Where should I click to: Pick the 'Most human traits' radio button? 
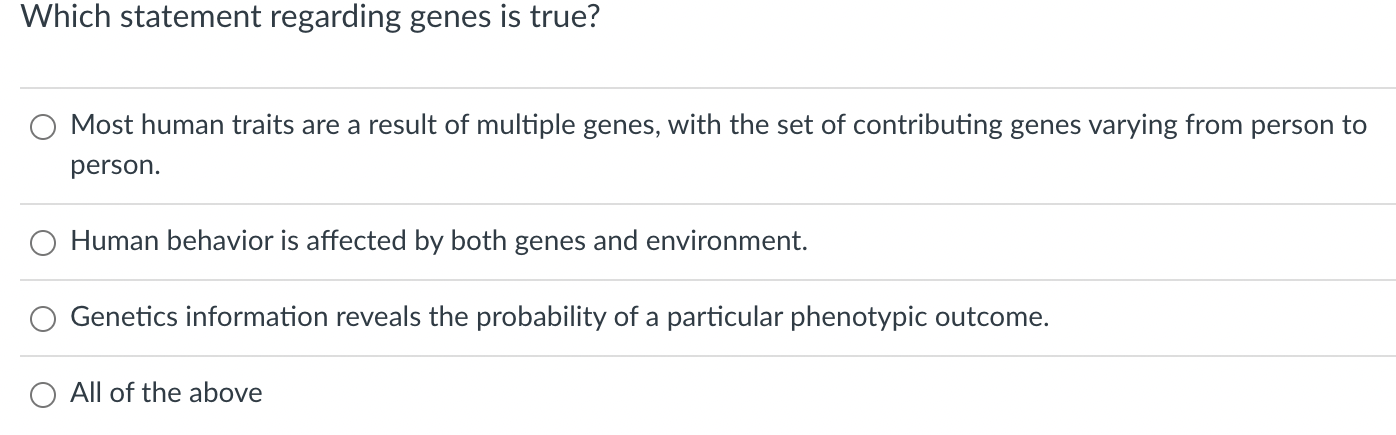[43, 127]
